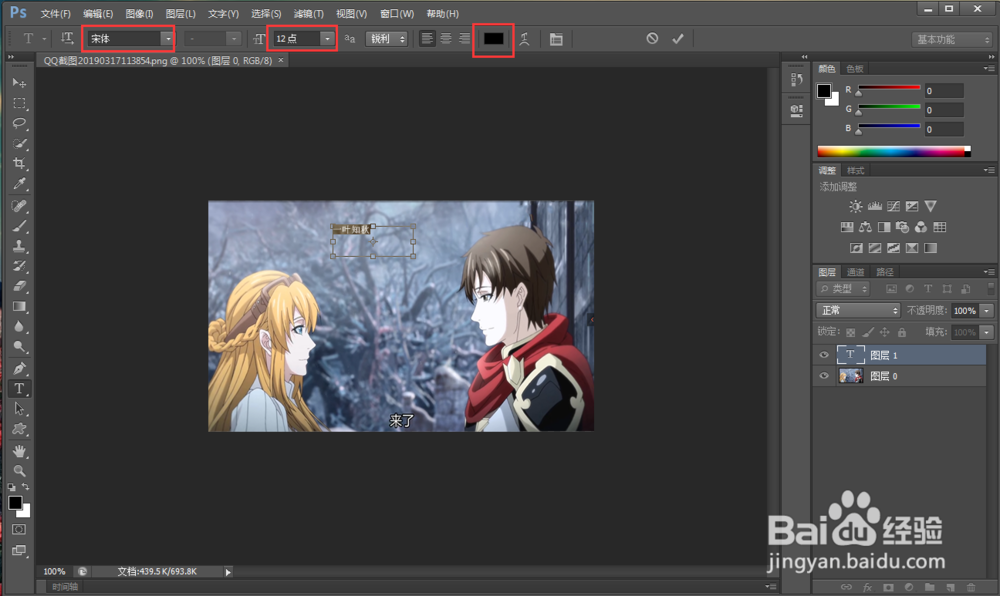Open the 滤镜(T) menu
1000x596 pixels.
[x=309, y=13]
